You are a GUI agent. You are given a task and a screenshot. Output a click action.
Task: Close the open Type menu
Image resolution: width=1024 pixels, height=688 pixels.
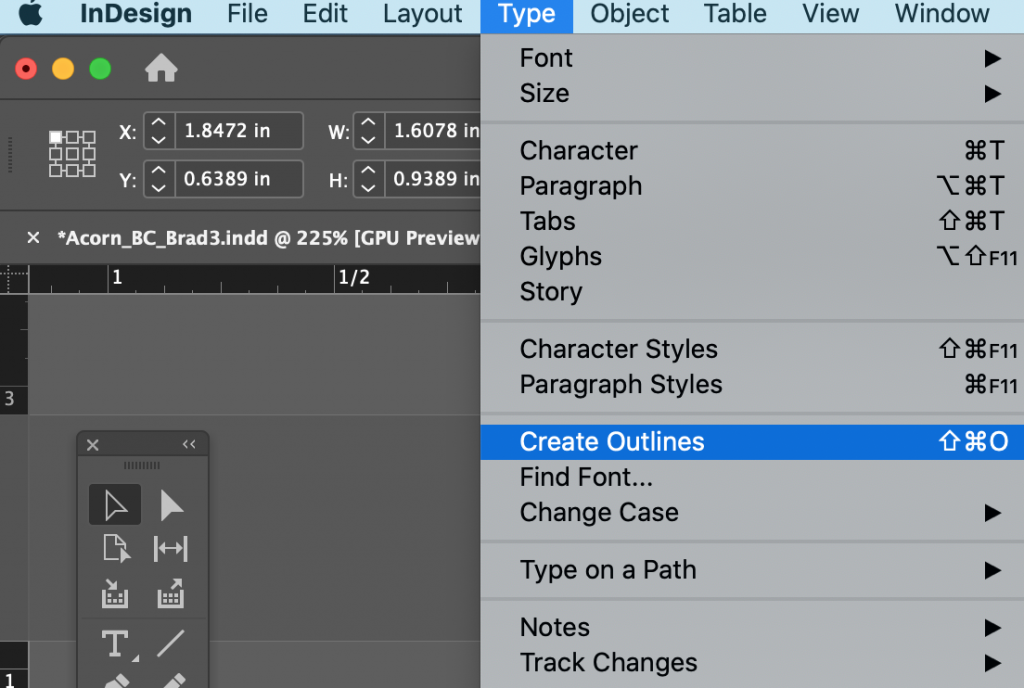tap(526, 16)
